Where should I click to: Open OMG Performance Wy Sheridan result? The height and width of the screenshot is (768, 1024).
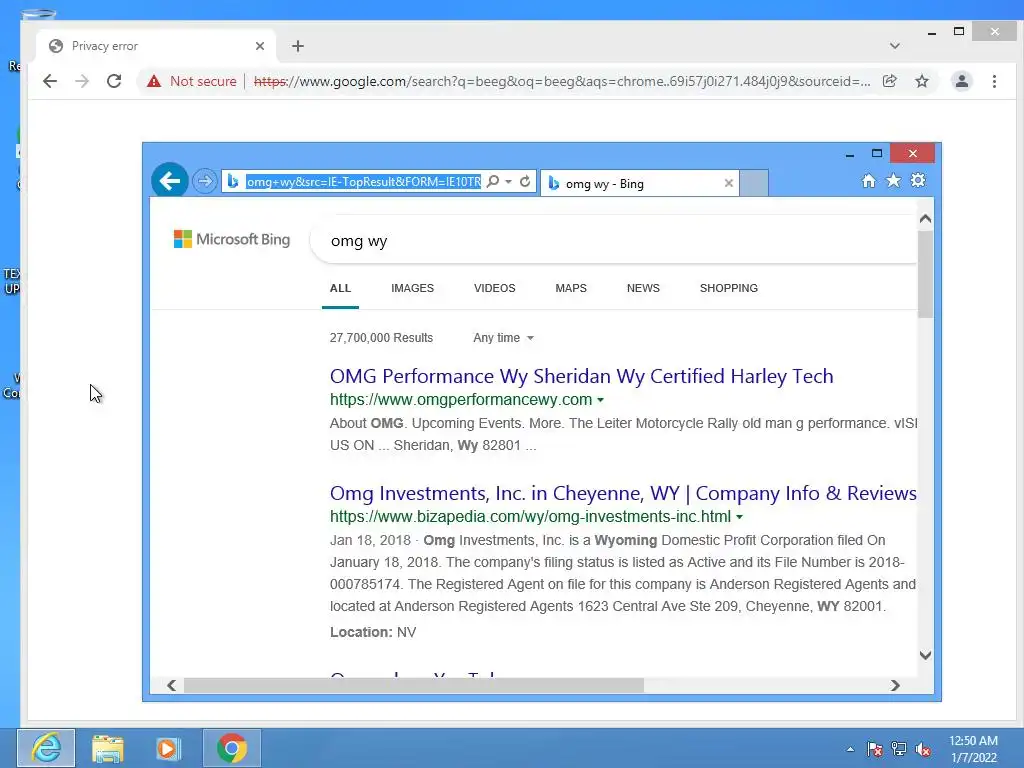tap(581, 376)
